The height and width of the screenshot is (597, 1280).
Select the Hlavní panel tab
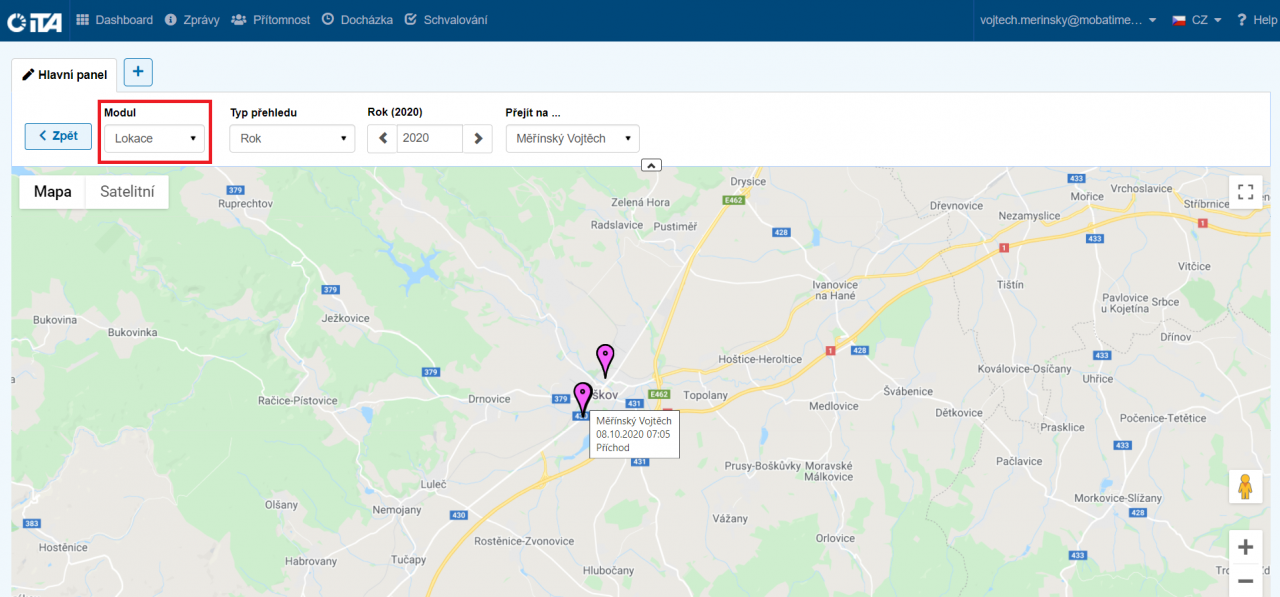pos(65,74)
